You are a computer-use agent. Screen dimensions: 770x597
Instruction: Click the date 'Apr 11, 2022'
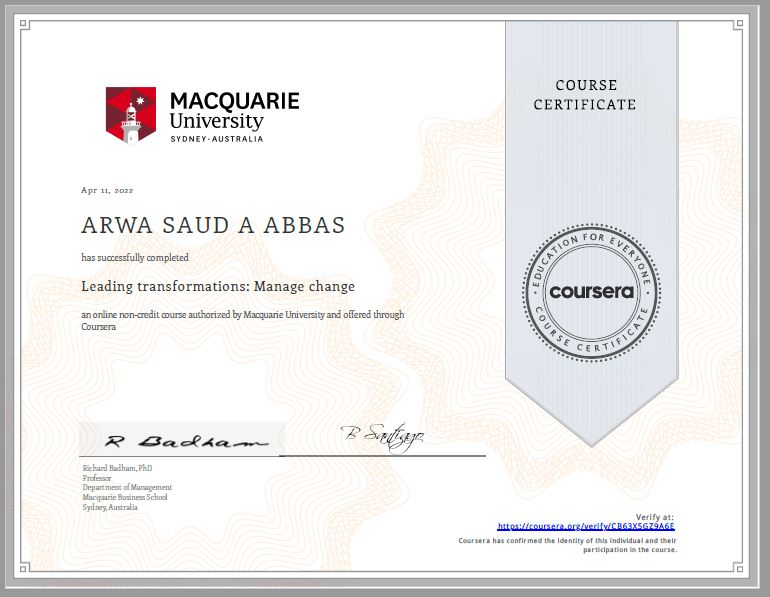[107, 190]
